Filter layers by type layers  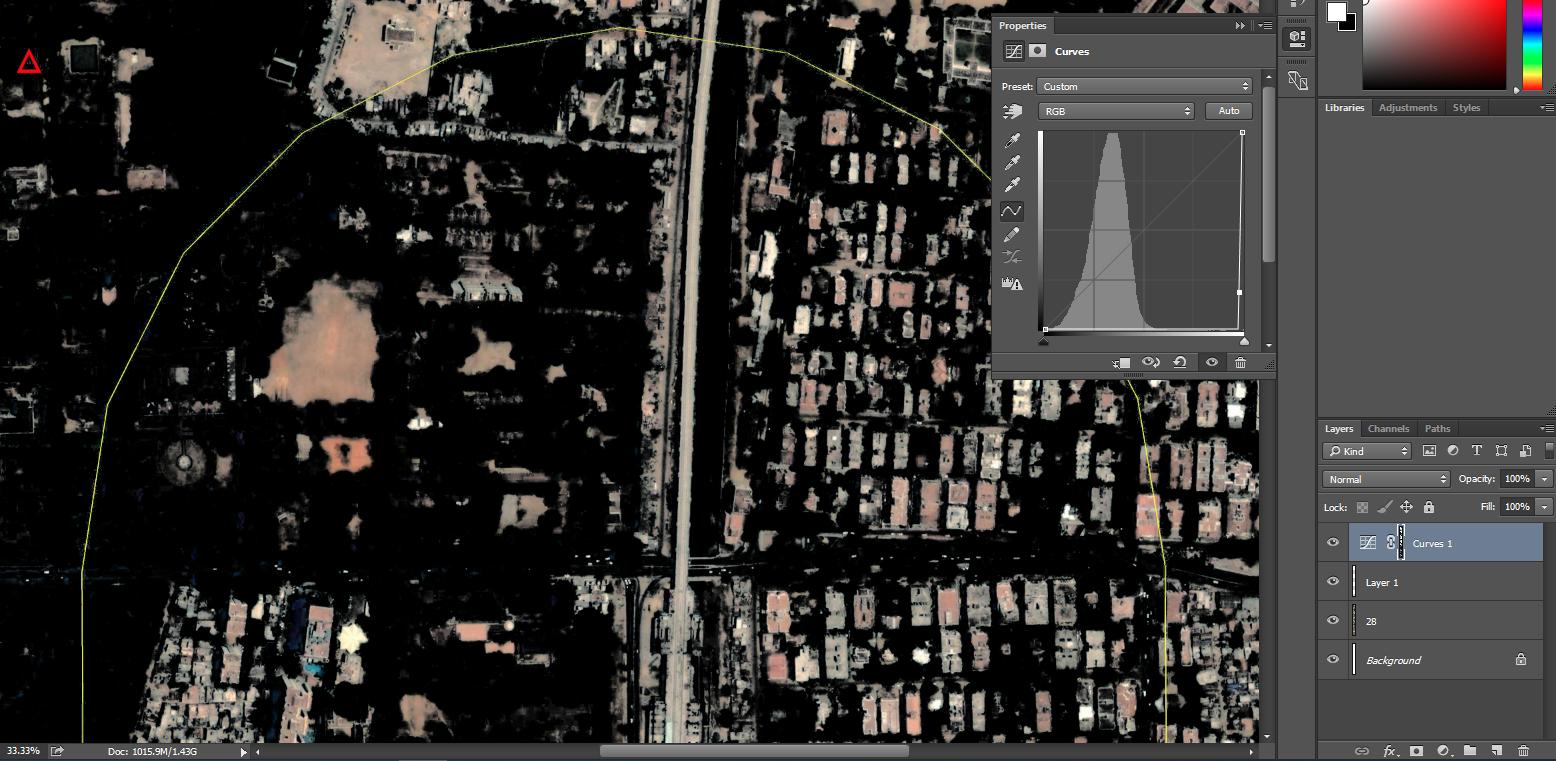pos(1477,451)
